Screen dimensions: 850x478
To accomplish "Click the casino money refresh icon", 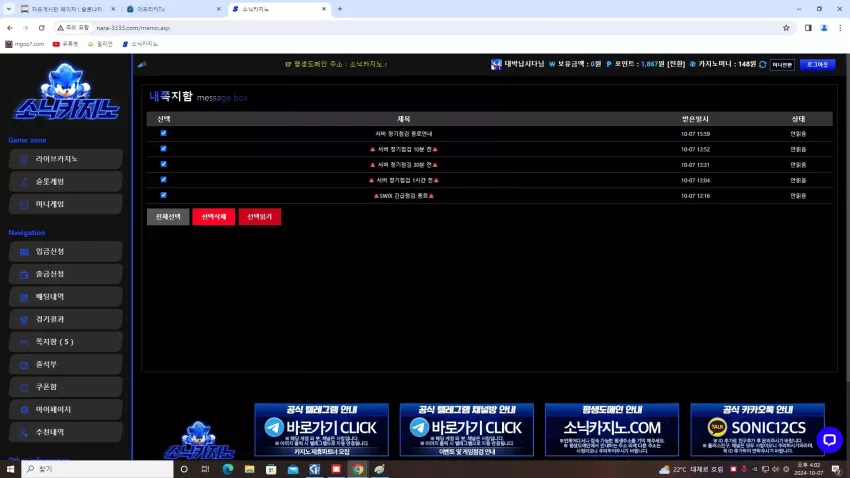I will [x=762, y=64].
